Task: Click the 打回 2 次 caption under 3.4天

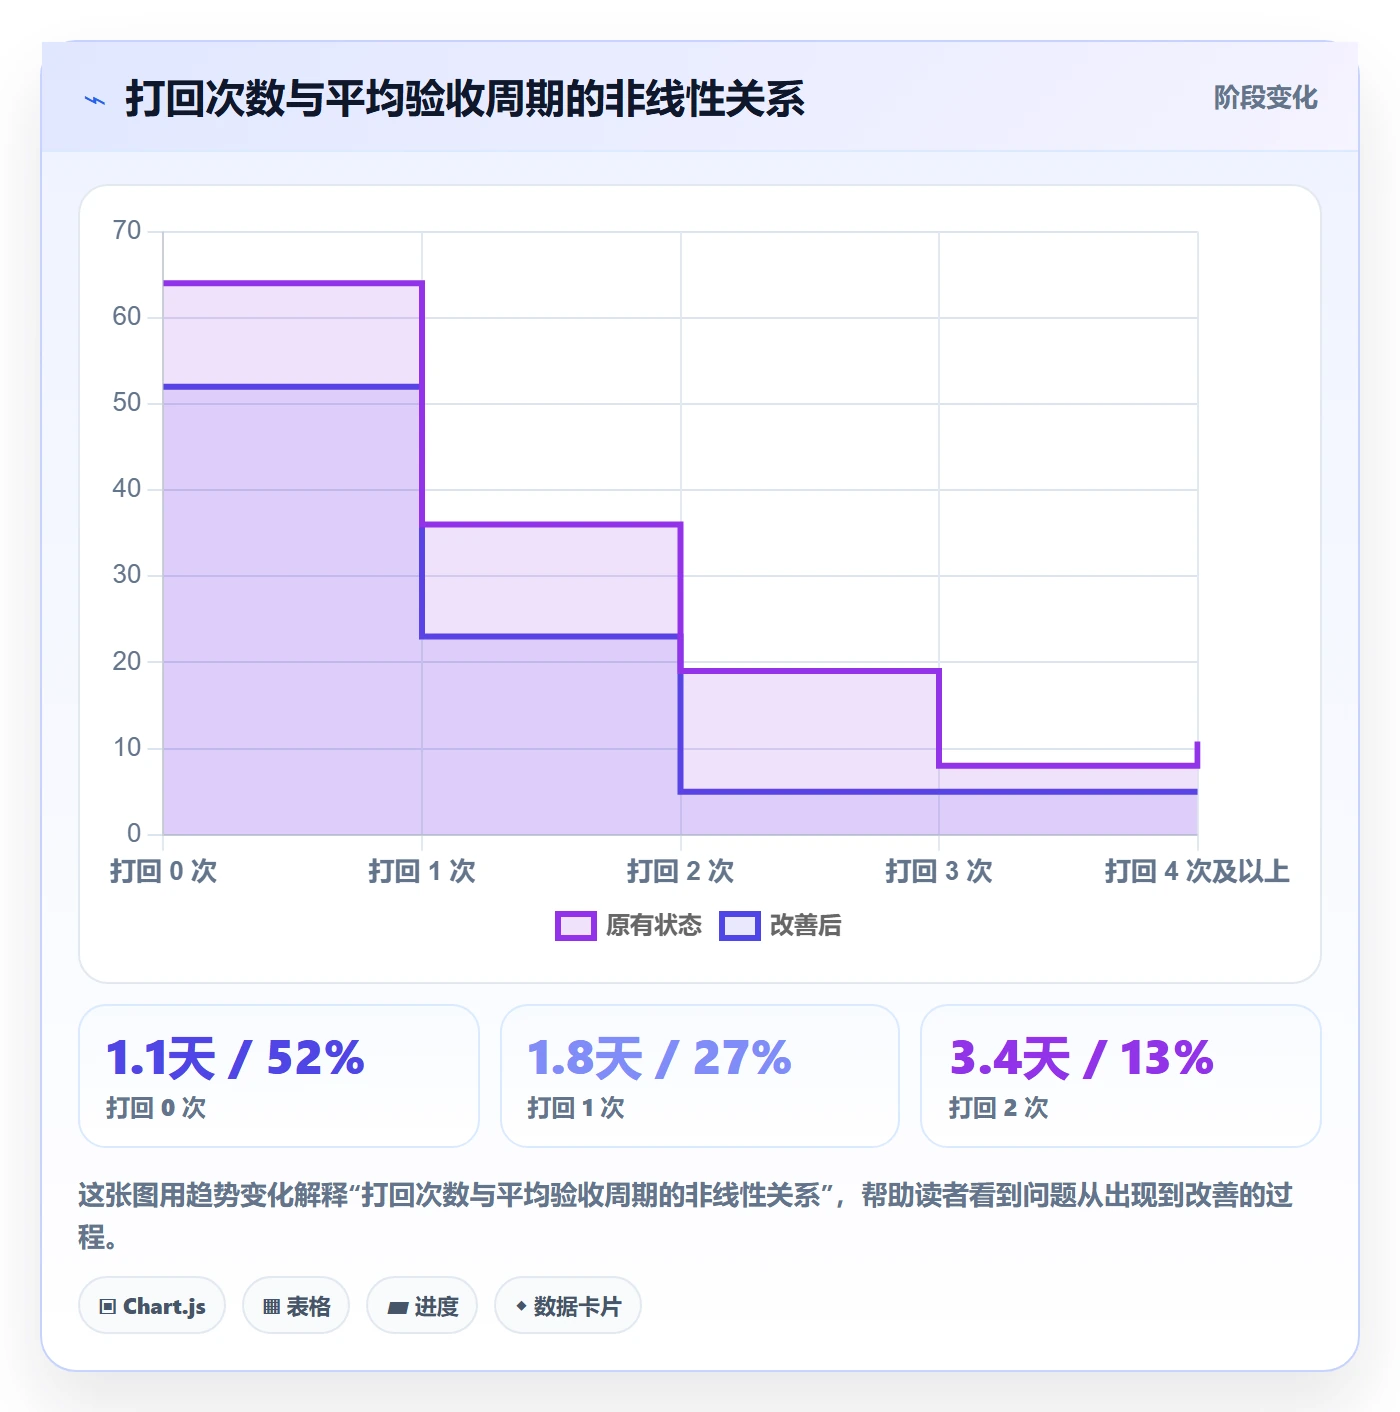Action: (x=998, y=1108)
